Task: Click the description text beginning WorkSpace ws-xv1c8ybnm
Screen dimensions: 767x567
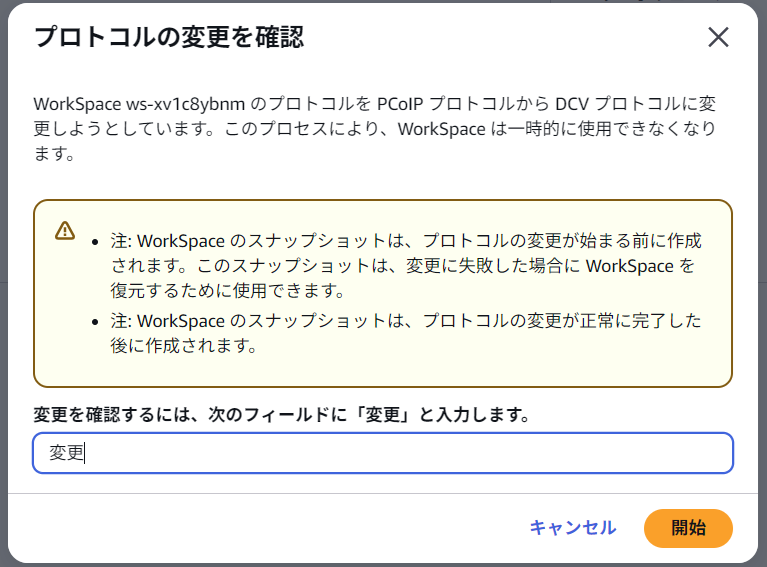Action: 375,129
